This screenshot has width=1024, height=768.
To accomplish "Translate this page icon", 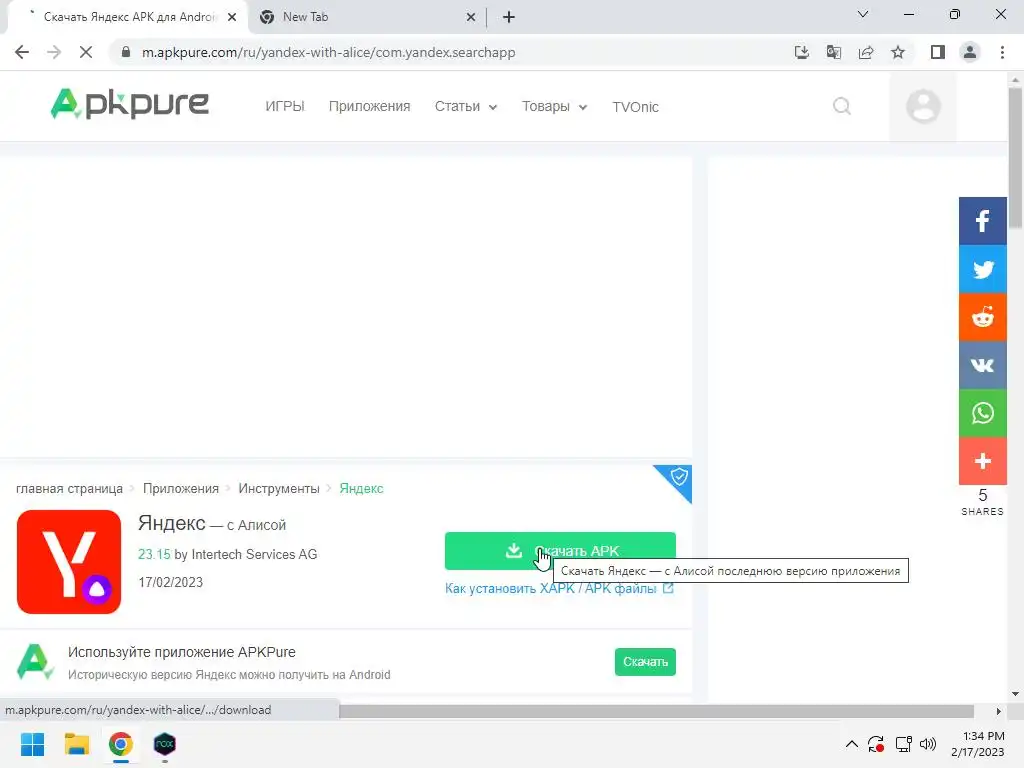I will coord(833,52).
